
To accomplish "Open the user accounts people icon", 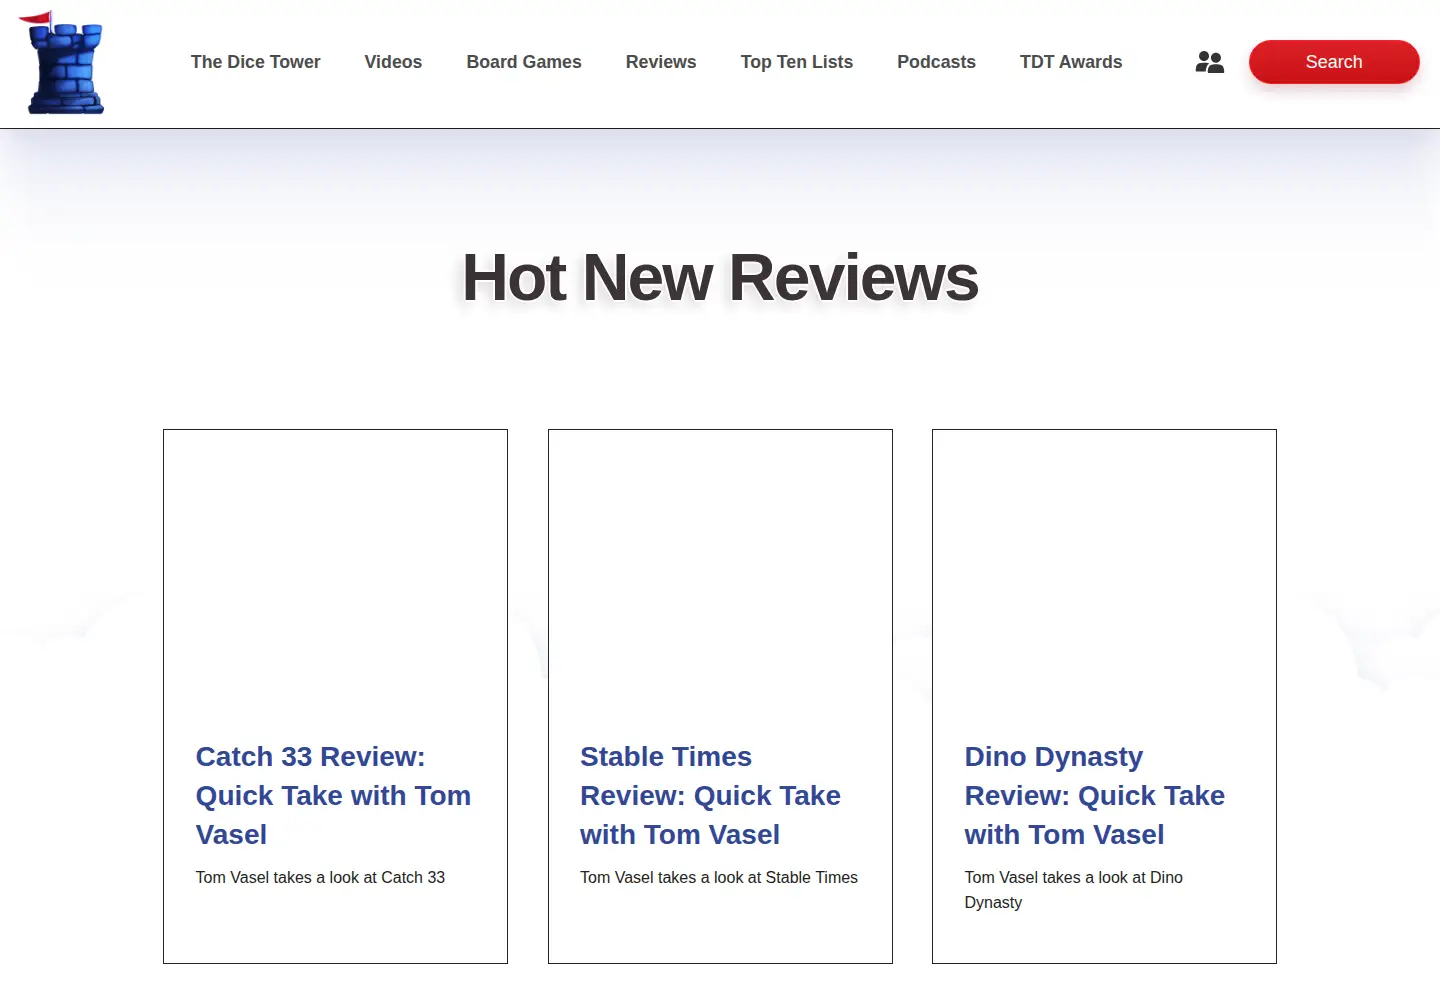I will [1209, 62].
